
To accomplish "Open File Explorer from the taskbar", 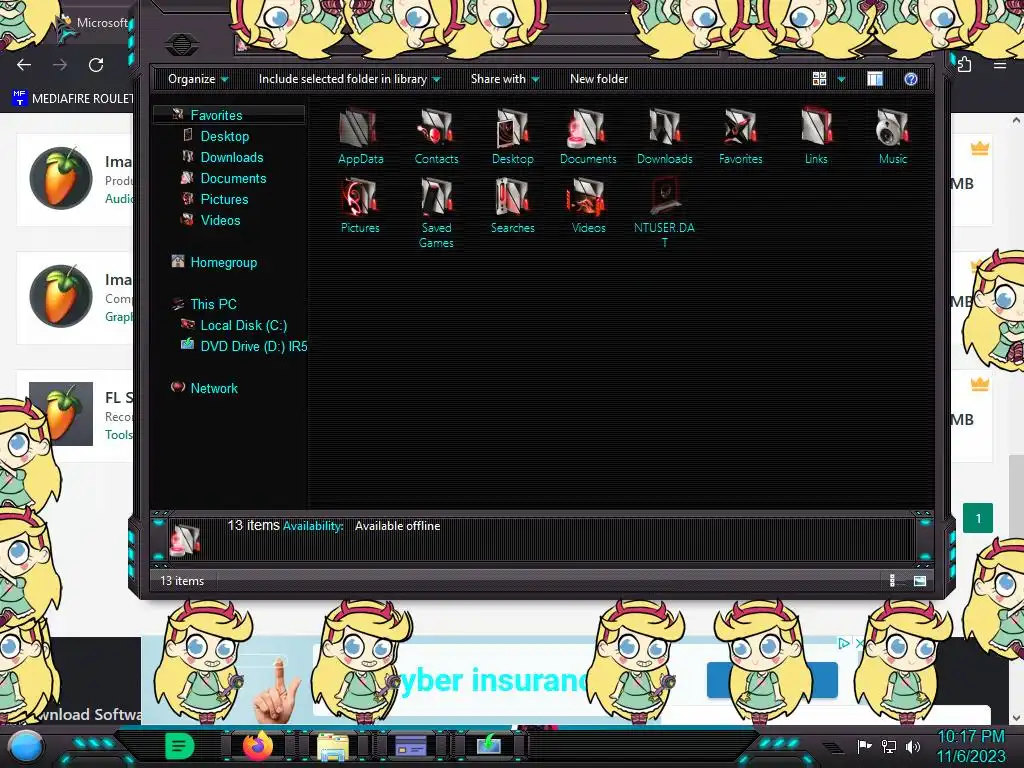I will 332,746.
